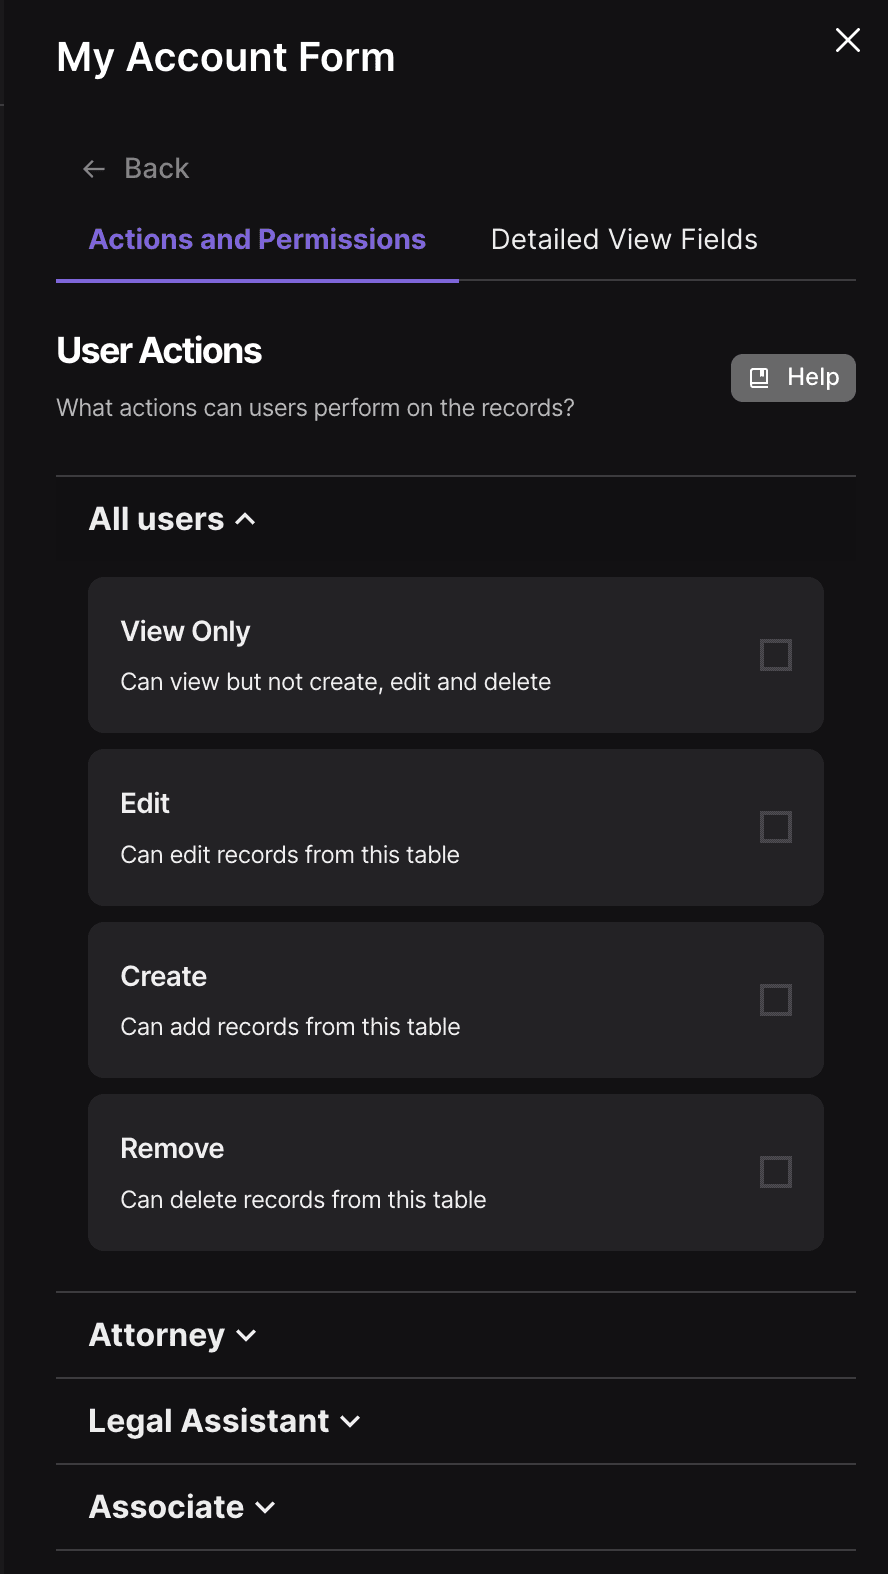The image size is (888, 1574).
Task: Select the Remove permission card
Action: pyautogui.click(x=456, y=1172)
